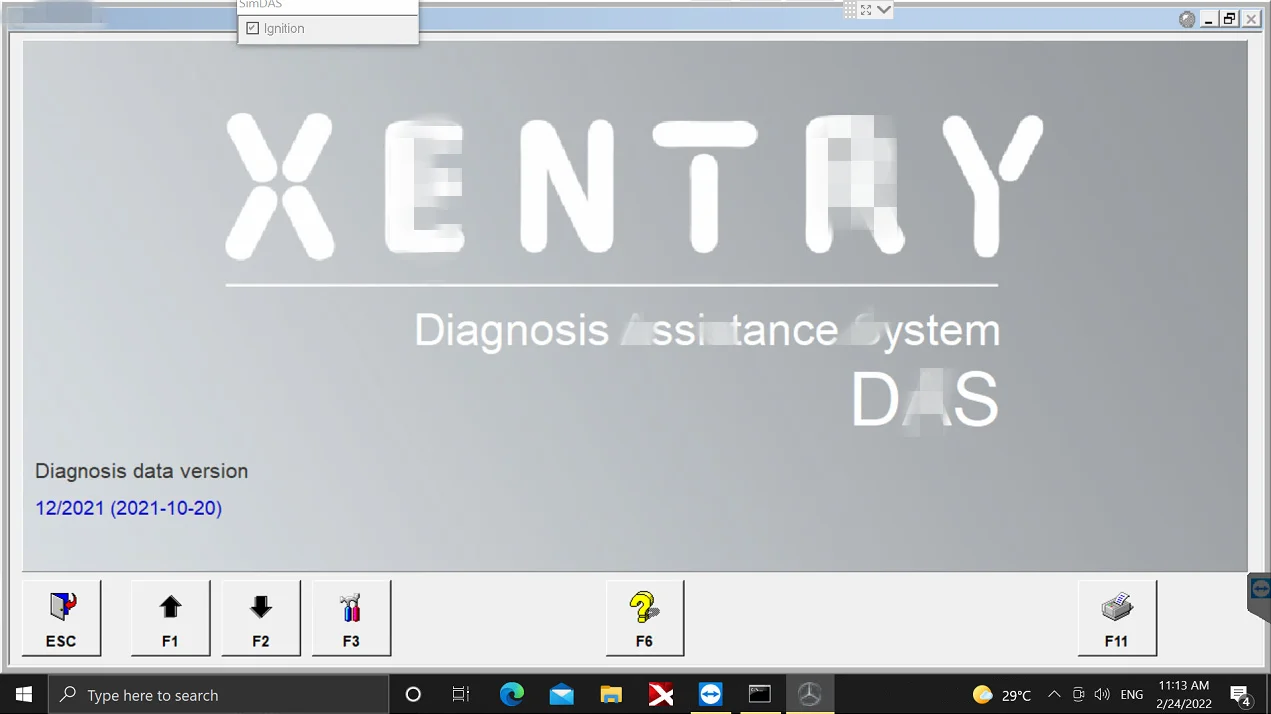Click the weather 29°C widget
Screen dimensions: 1271x714
1002,694
